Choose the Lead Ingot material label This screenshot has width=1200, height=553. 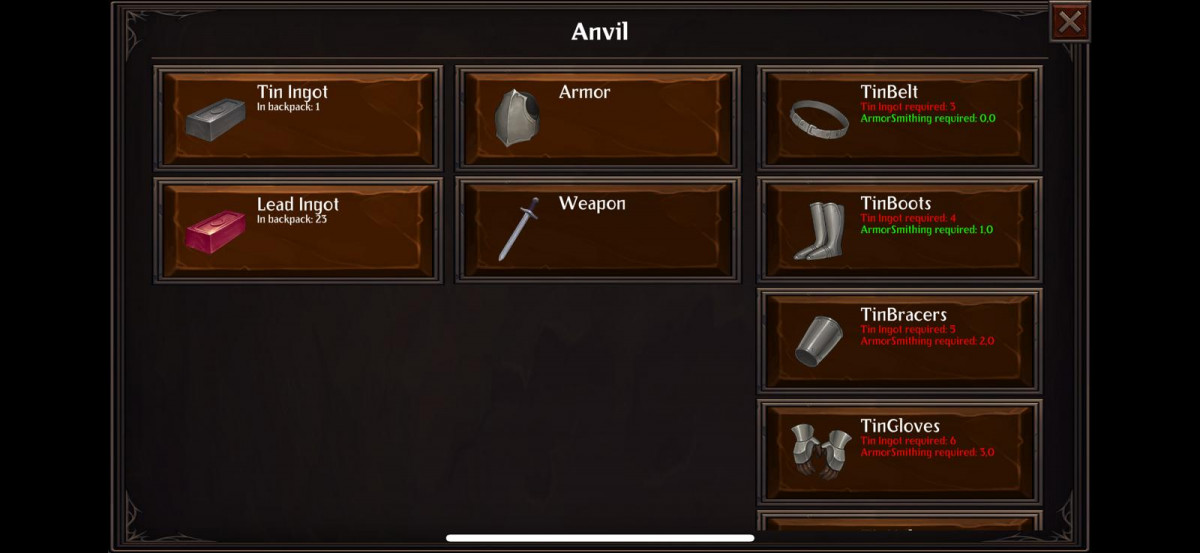pos(298,204)
